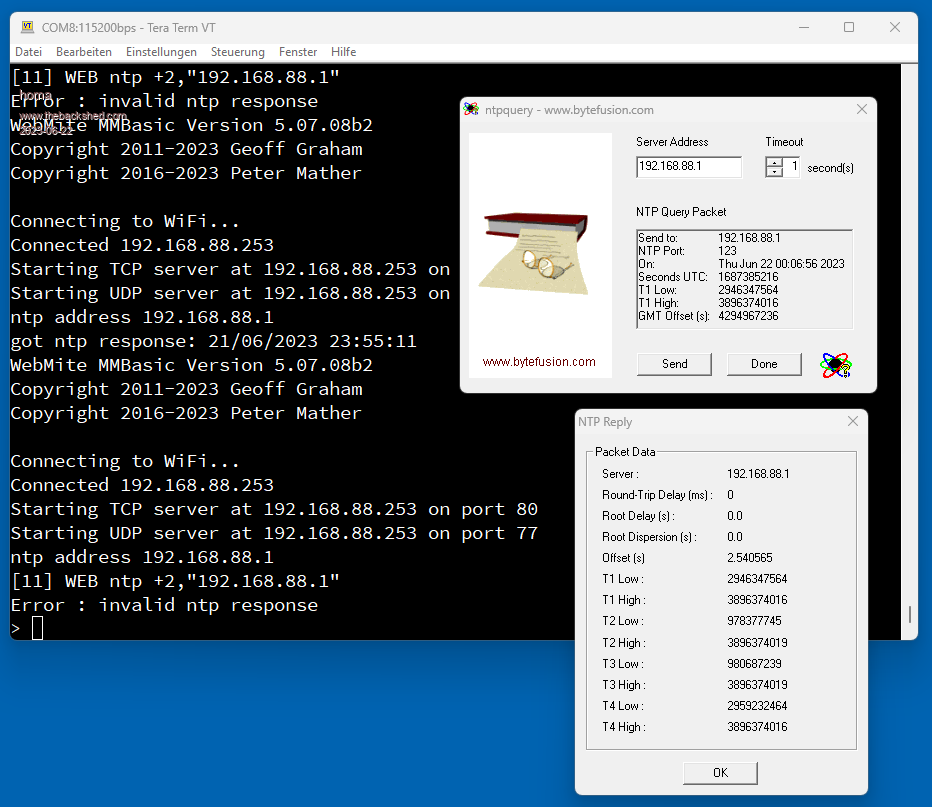The image size is (932, 807).
Task: Confirm NTP Reply with OK
Action: [720, 773]
